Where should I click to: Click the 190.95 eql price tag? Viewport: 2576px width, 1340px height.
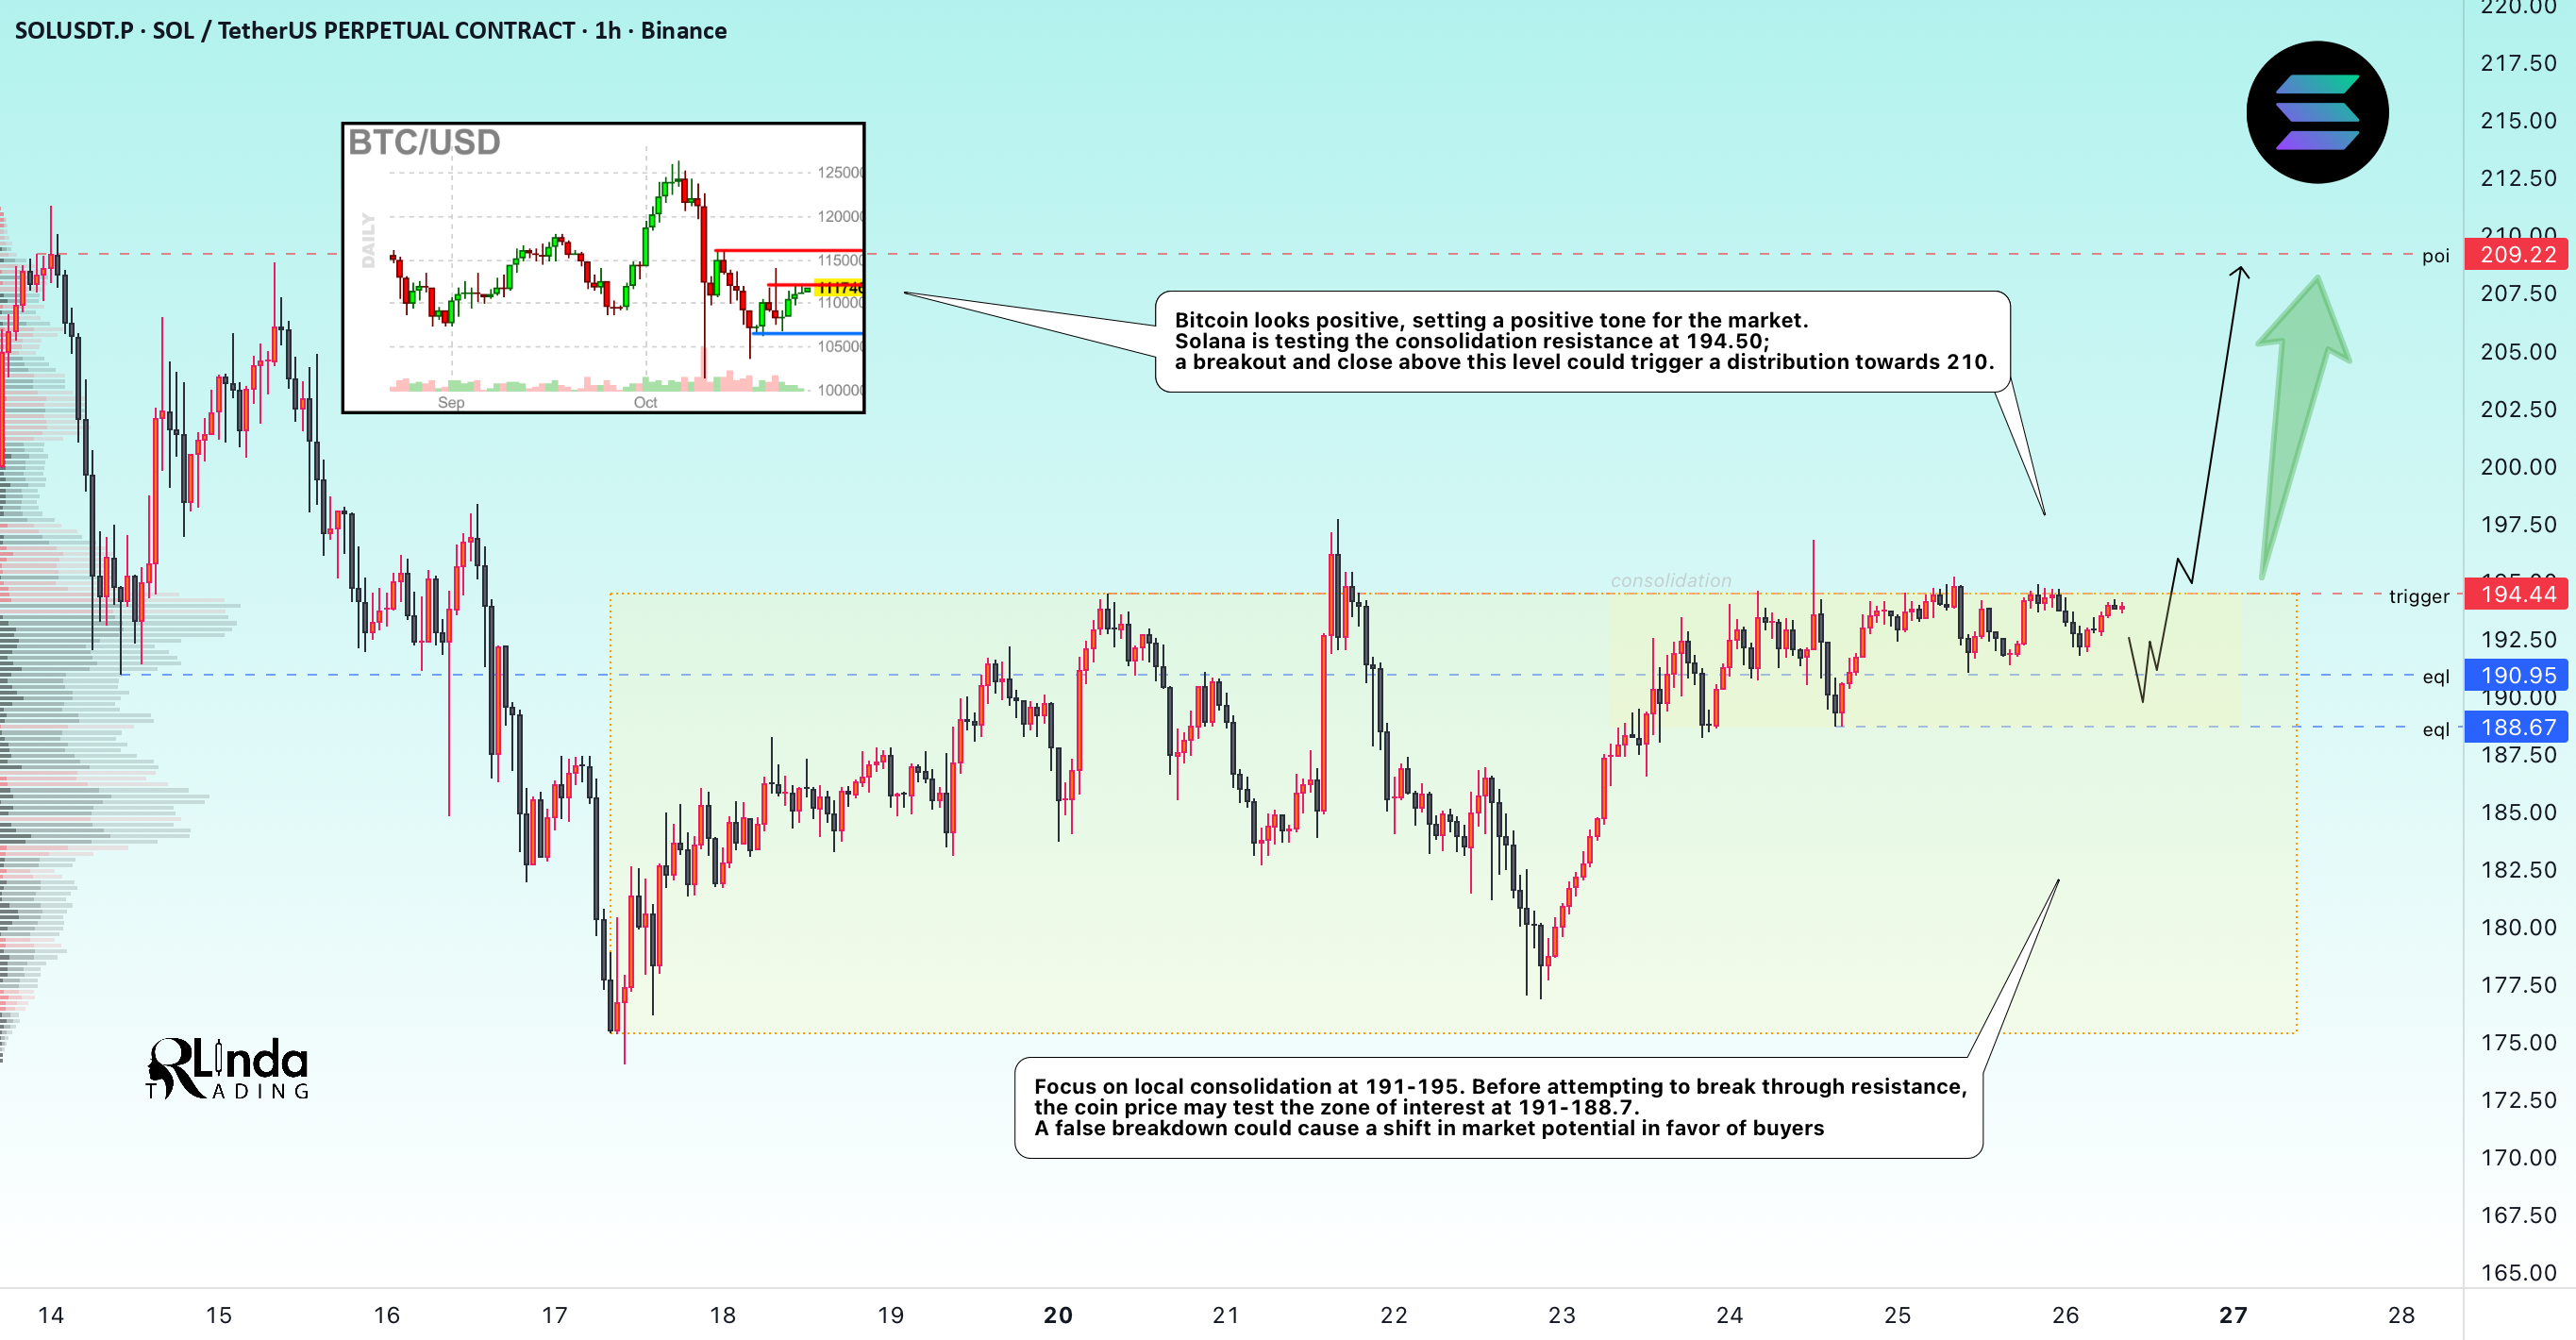2517,676
